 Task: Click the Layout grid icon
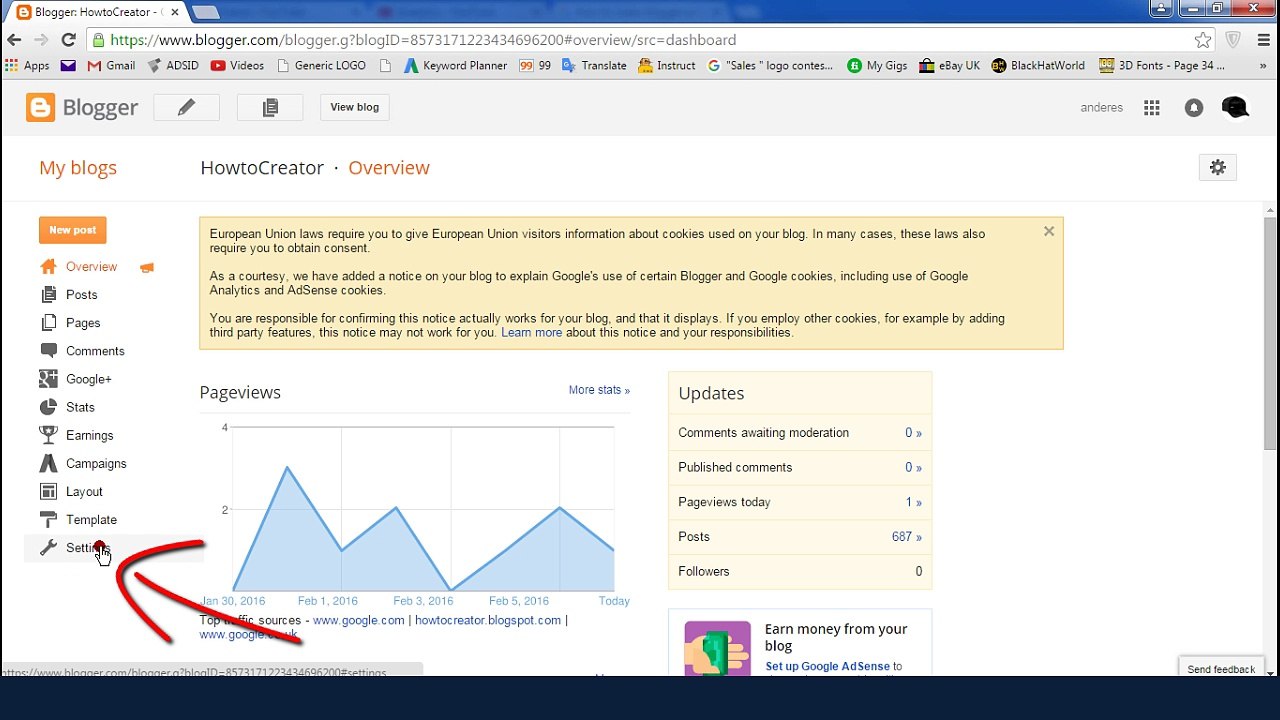tap(48, 491)
